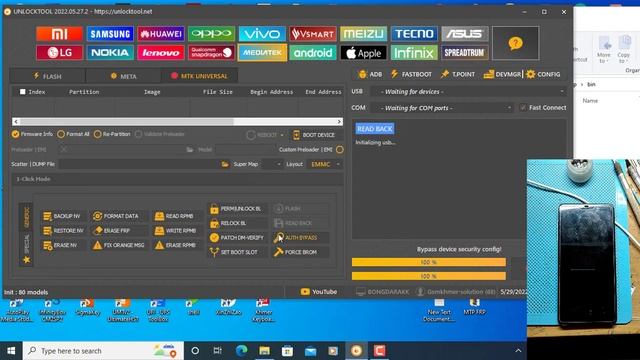The width and height of the screenshot is (640, 360).
Task: Click the BOOT DEVICE button
Action: (314, 135)
